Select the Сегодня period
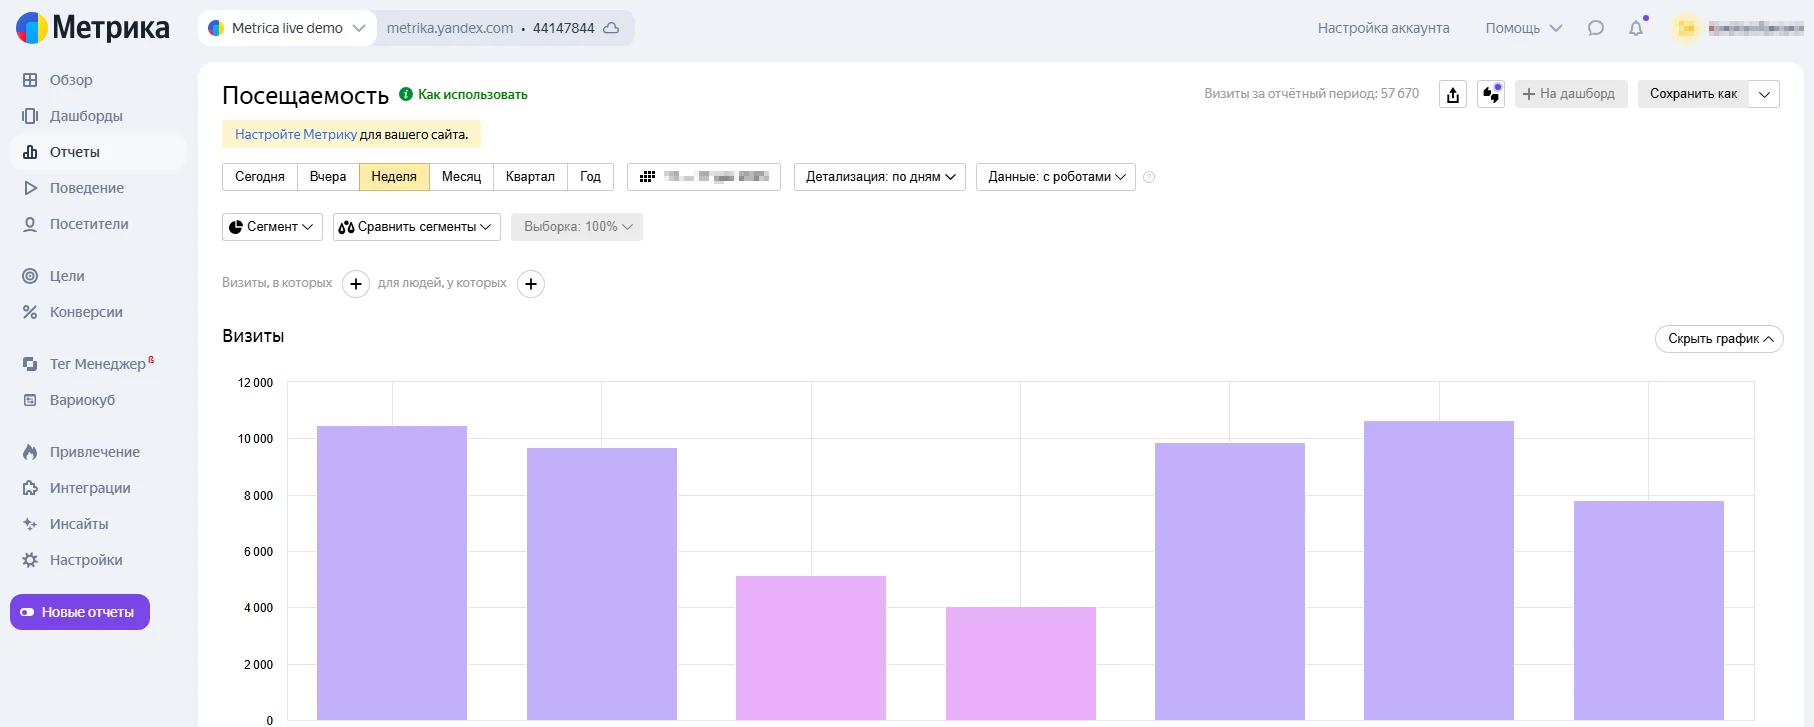Viewport: 1814px width, 727px height. click(x=260, y=177)
